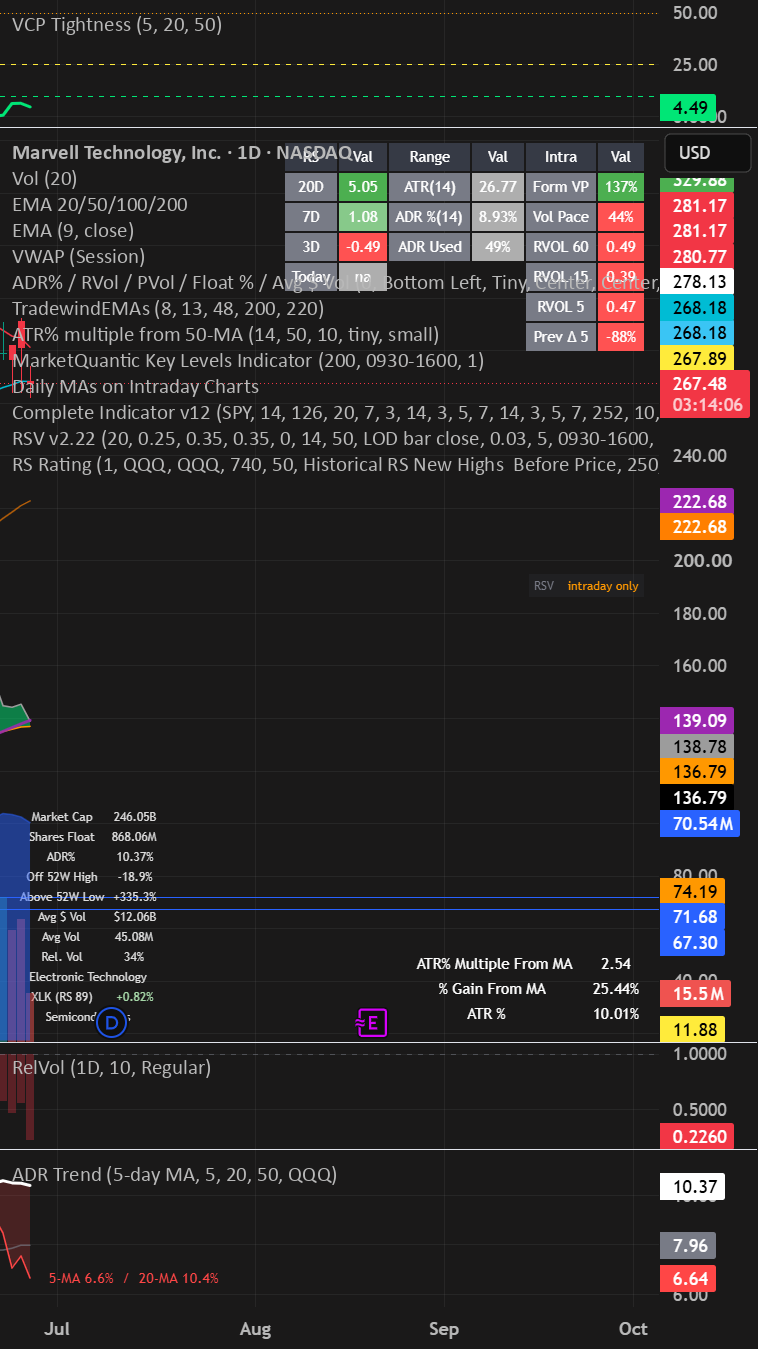Click the % Gain From MA 25.44% value
758x1349 pixels.
pos(616,989)
